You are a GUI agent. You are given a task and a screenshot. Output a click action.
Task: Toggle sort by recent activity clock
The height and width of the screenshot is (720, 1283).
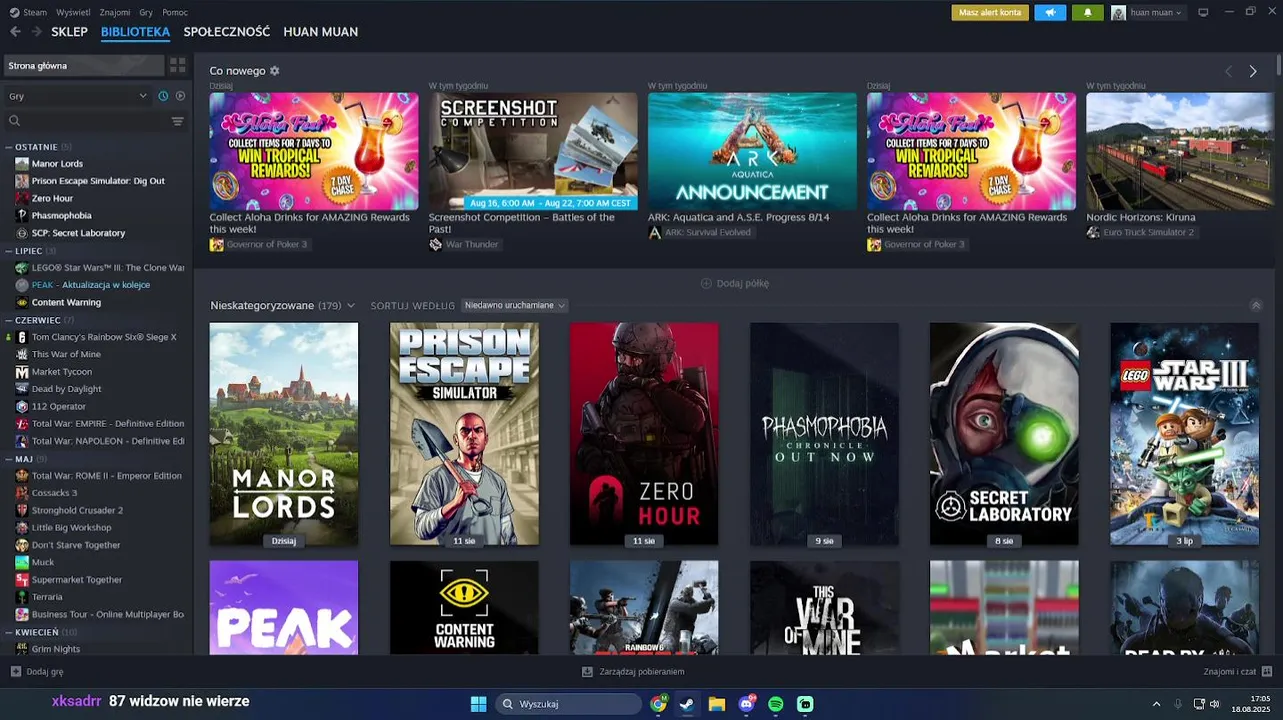point(163,96)
